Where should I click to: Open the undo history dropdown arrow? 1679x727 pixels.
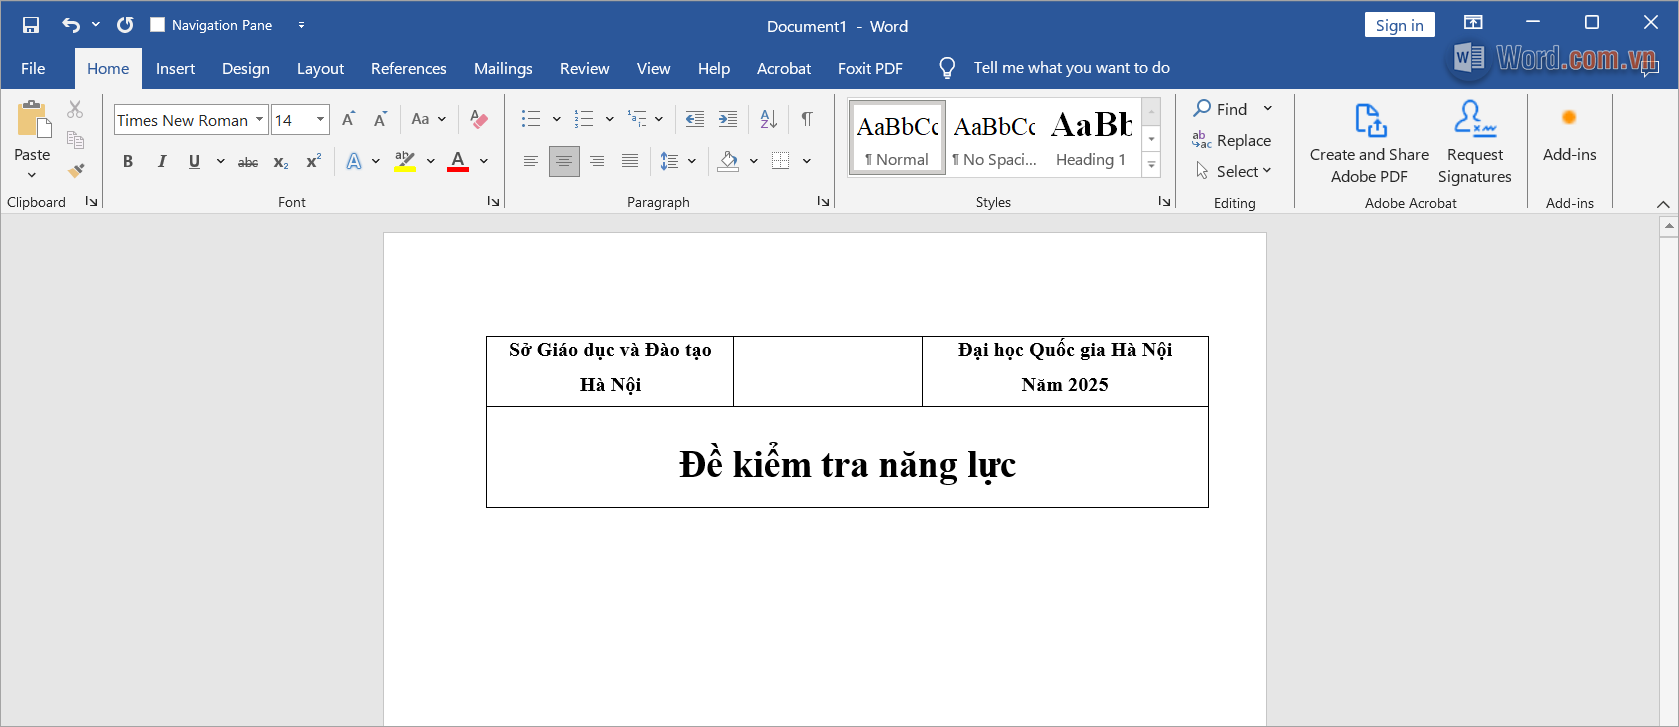point(96,25)
